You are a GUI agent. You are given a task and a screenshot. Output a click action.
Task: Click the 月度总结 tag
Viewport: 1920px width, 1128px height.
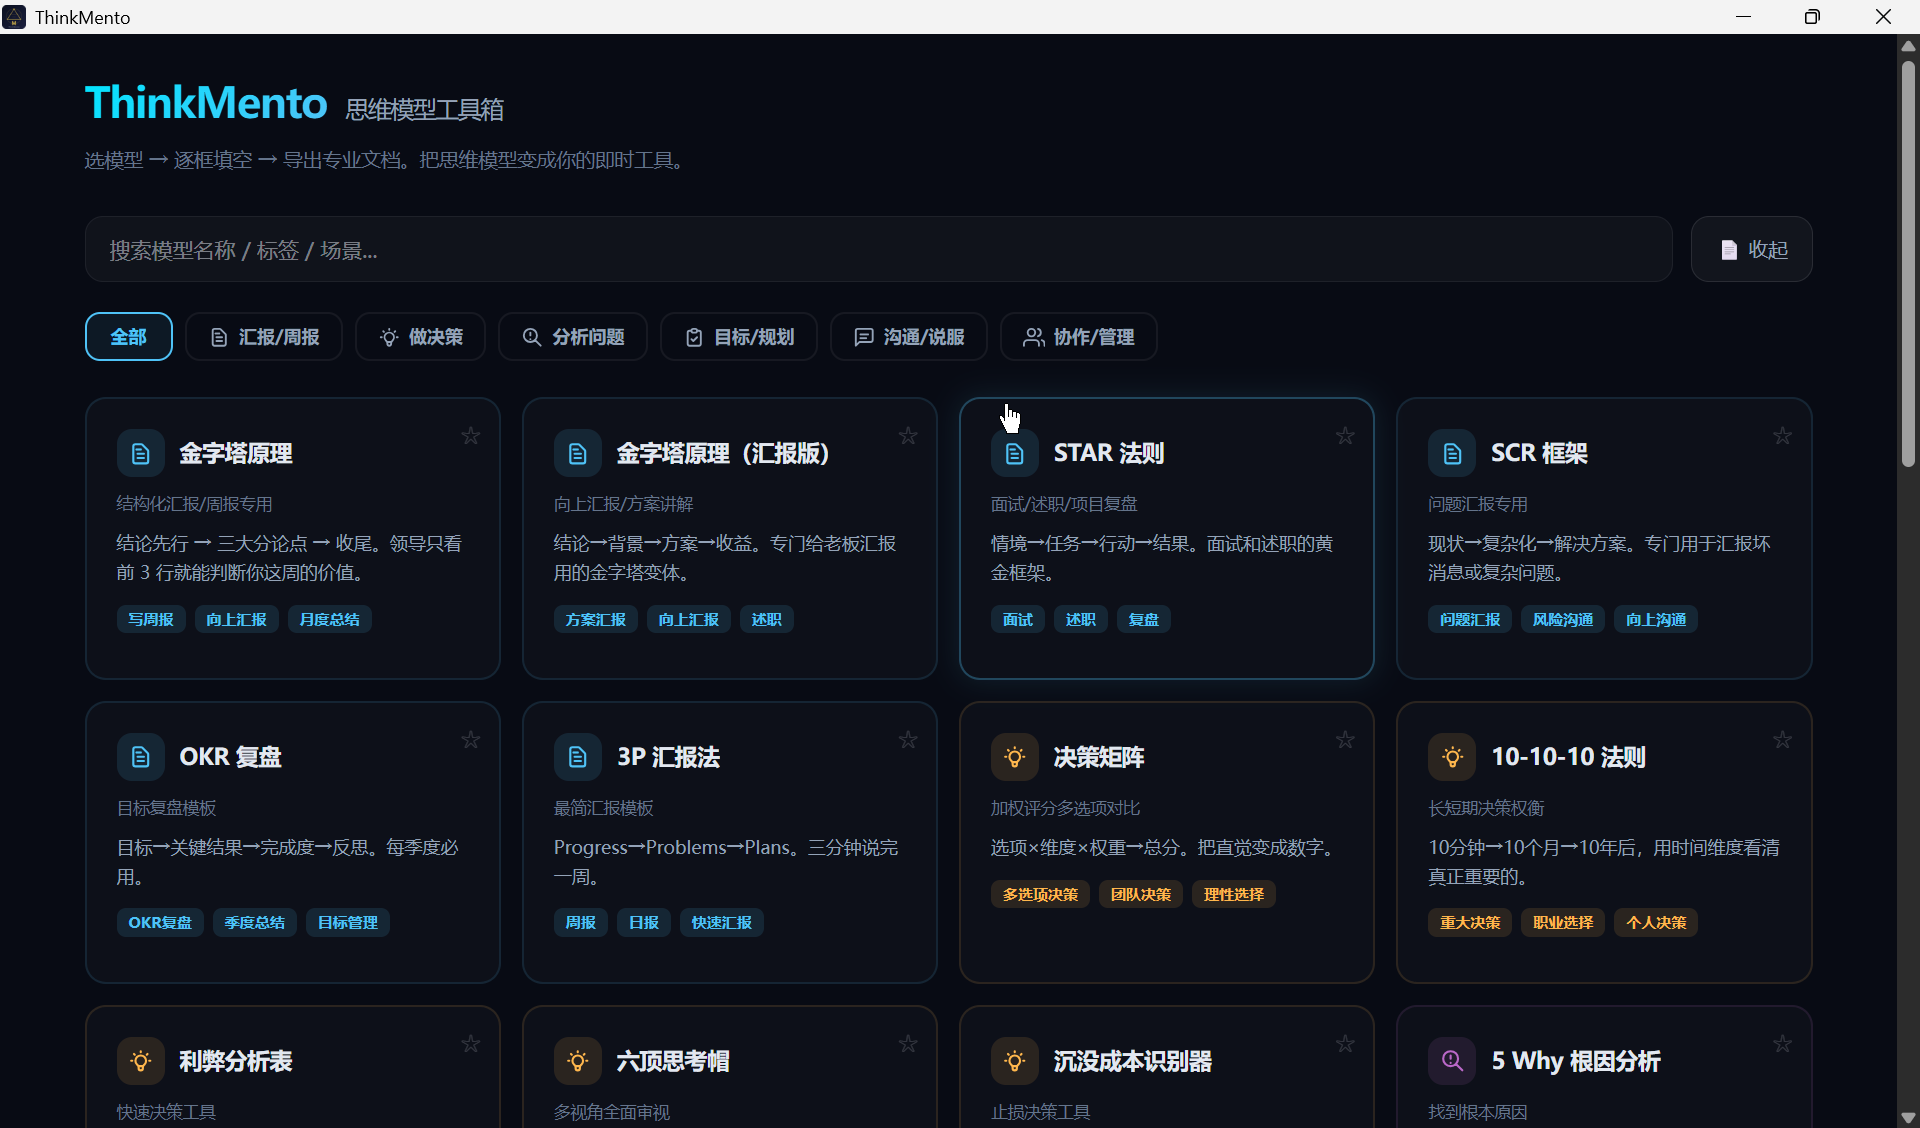tap(330, 620)
